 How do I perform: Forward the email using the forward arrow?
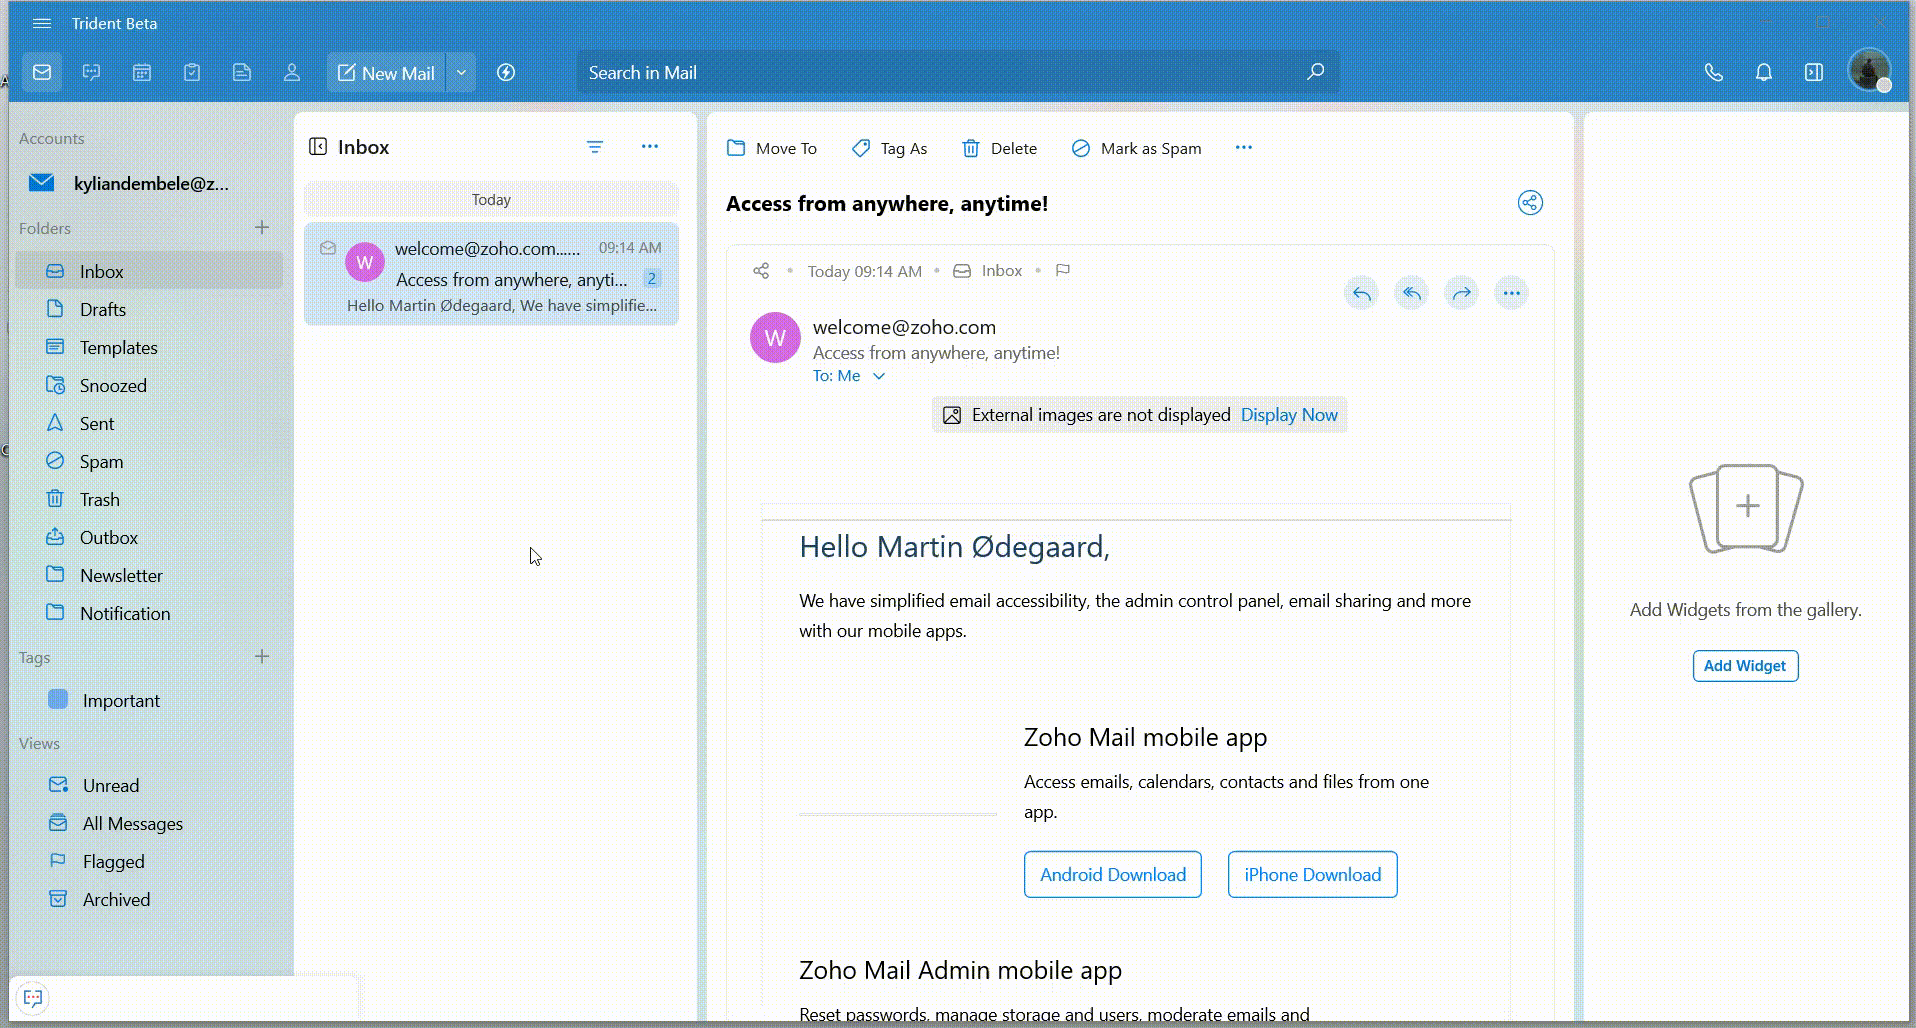1460,292
